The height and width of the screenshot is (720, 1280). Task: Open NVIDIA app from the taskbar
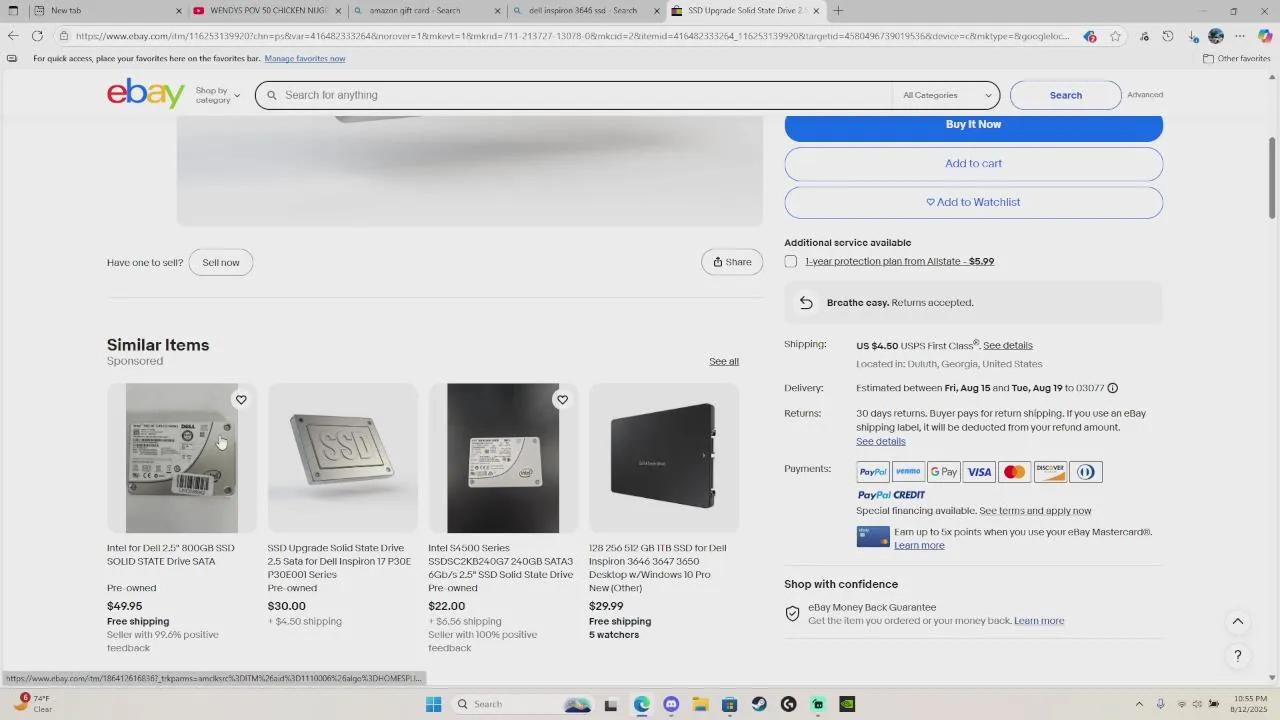[x=847, y=704]
